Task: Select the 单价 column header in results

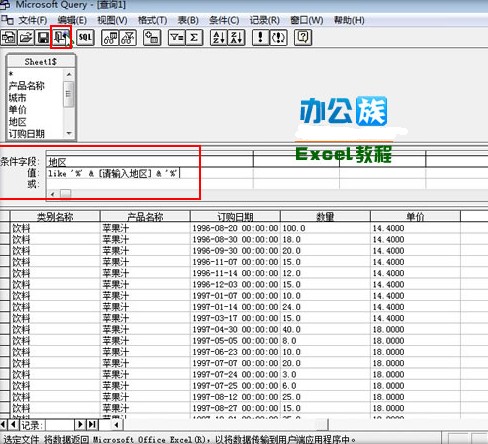Action: pyautogui.click(x=415, y=217)
